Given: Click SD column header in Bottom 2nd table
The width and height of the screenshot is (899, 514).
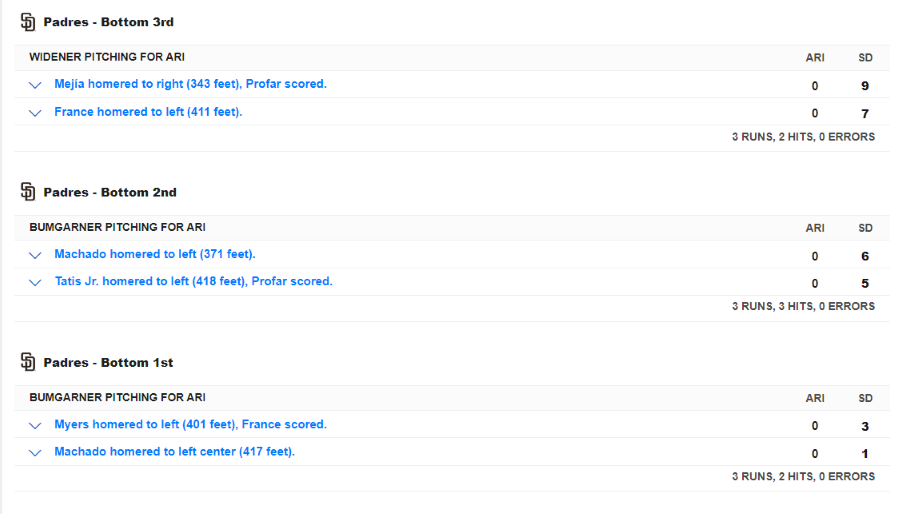Looking at the screenshot, I should coord(865,228).
